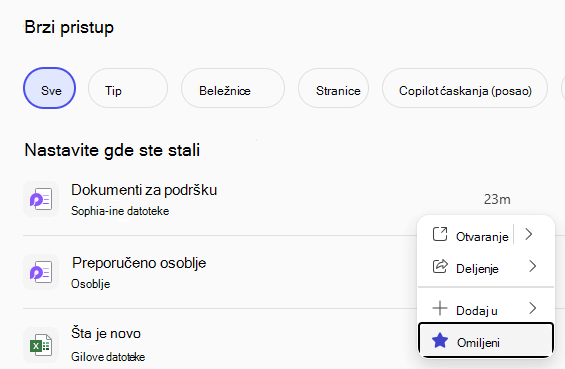The height and width of the screenshot is (369, 565).
Task: Open the Preporučeno osoblje document
Action: click(139, 263)
